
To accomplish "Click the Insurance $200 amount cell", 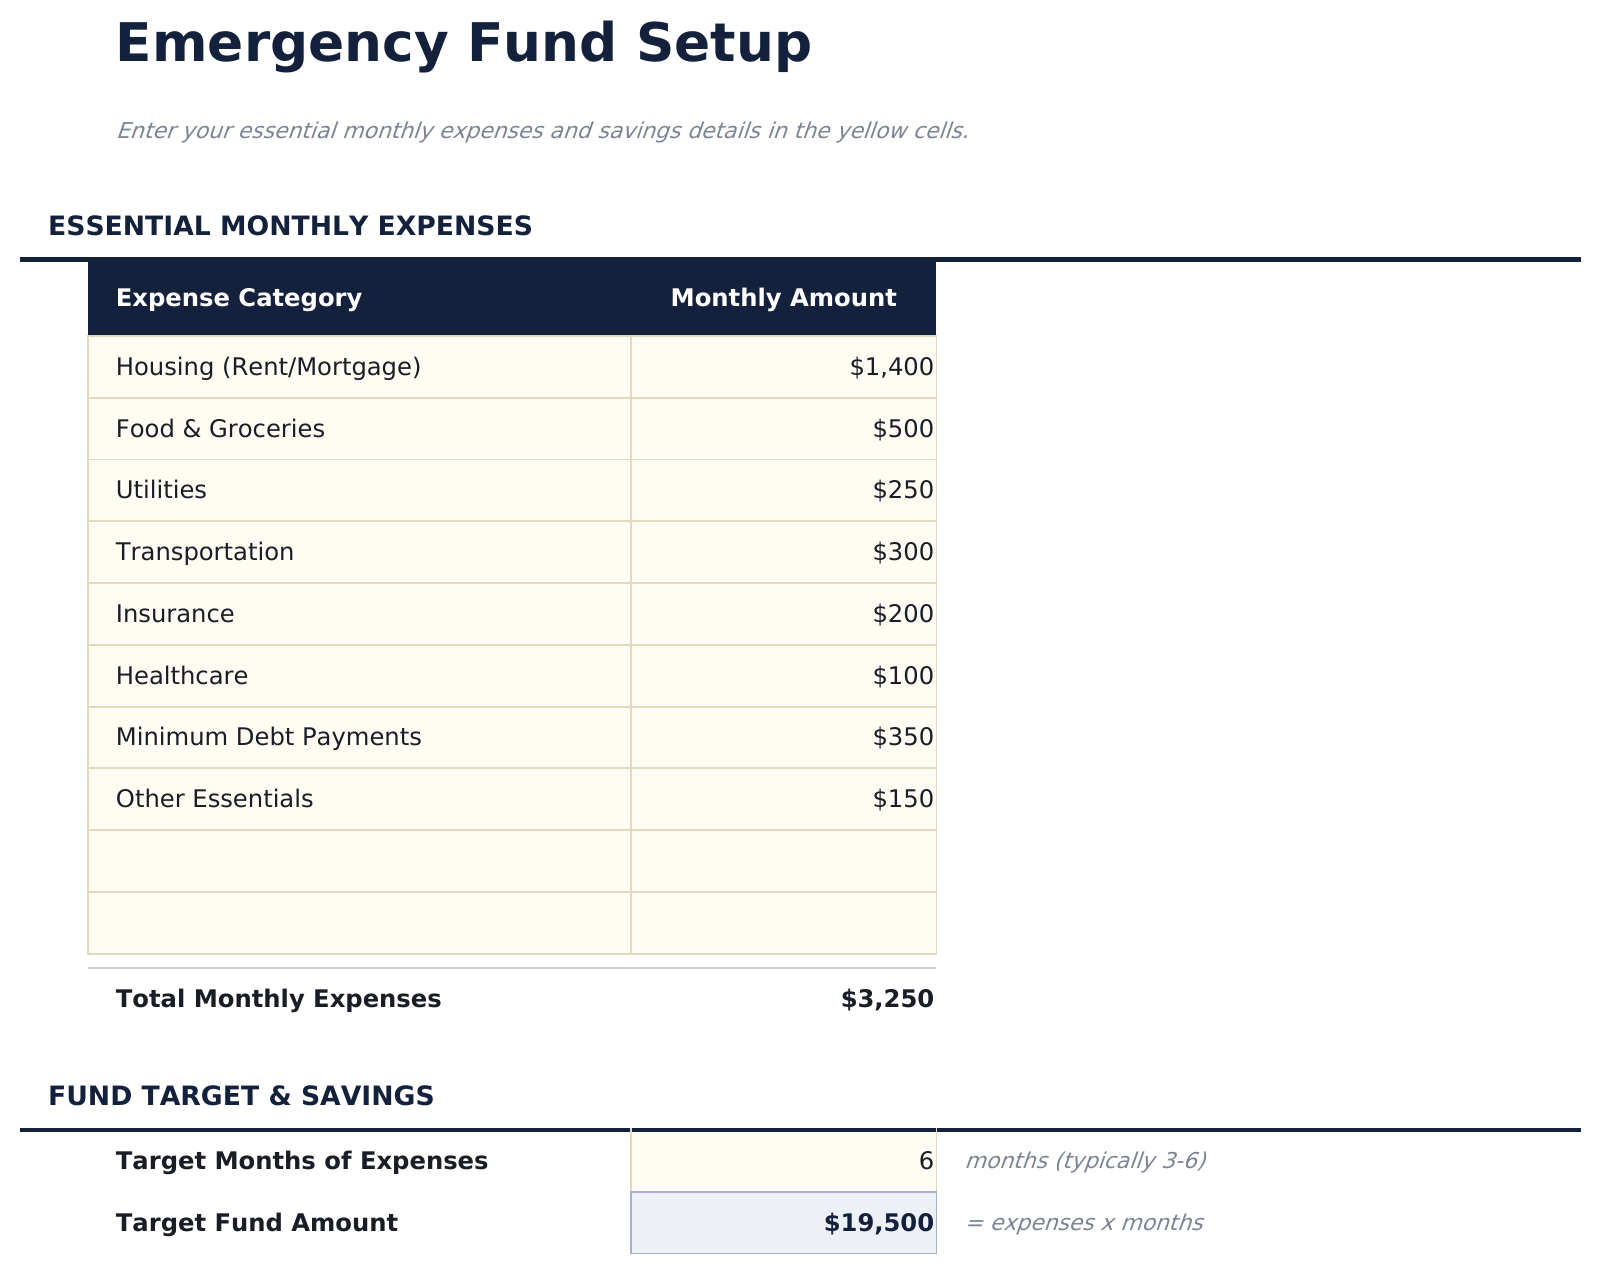I will (783, 614).
